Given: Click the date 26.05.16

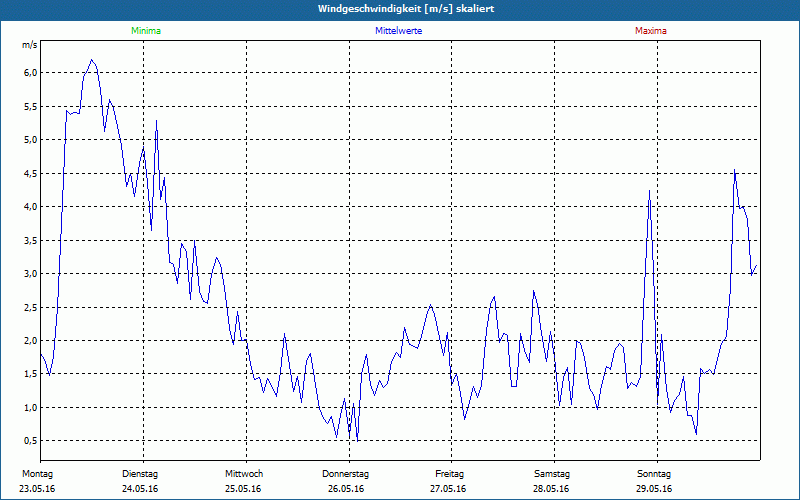Looking at the screenshot, I should click(x=346, y=489).
